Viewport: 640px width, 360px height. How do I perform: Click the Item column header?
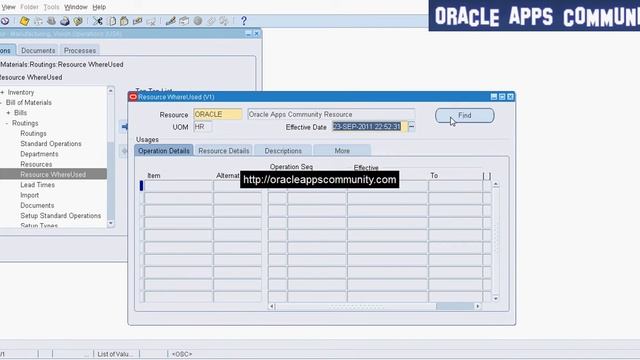pos(154,176)
